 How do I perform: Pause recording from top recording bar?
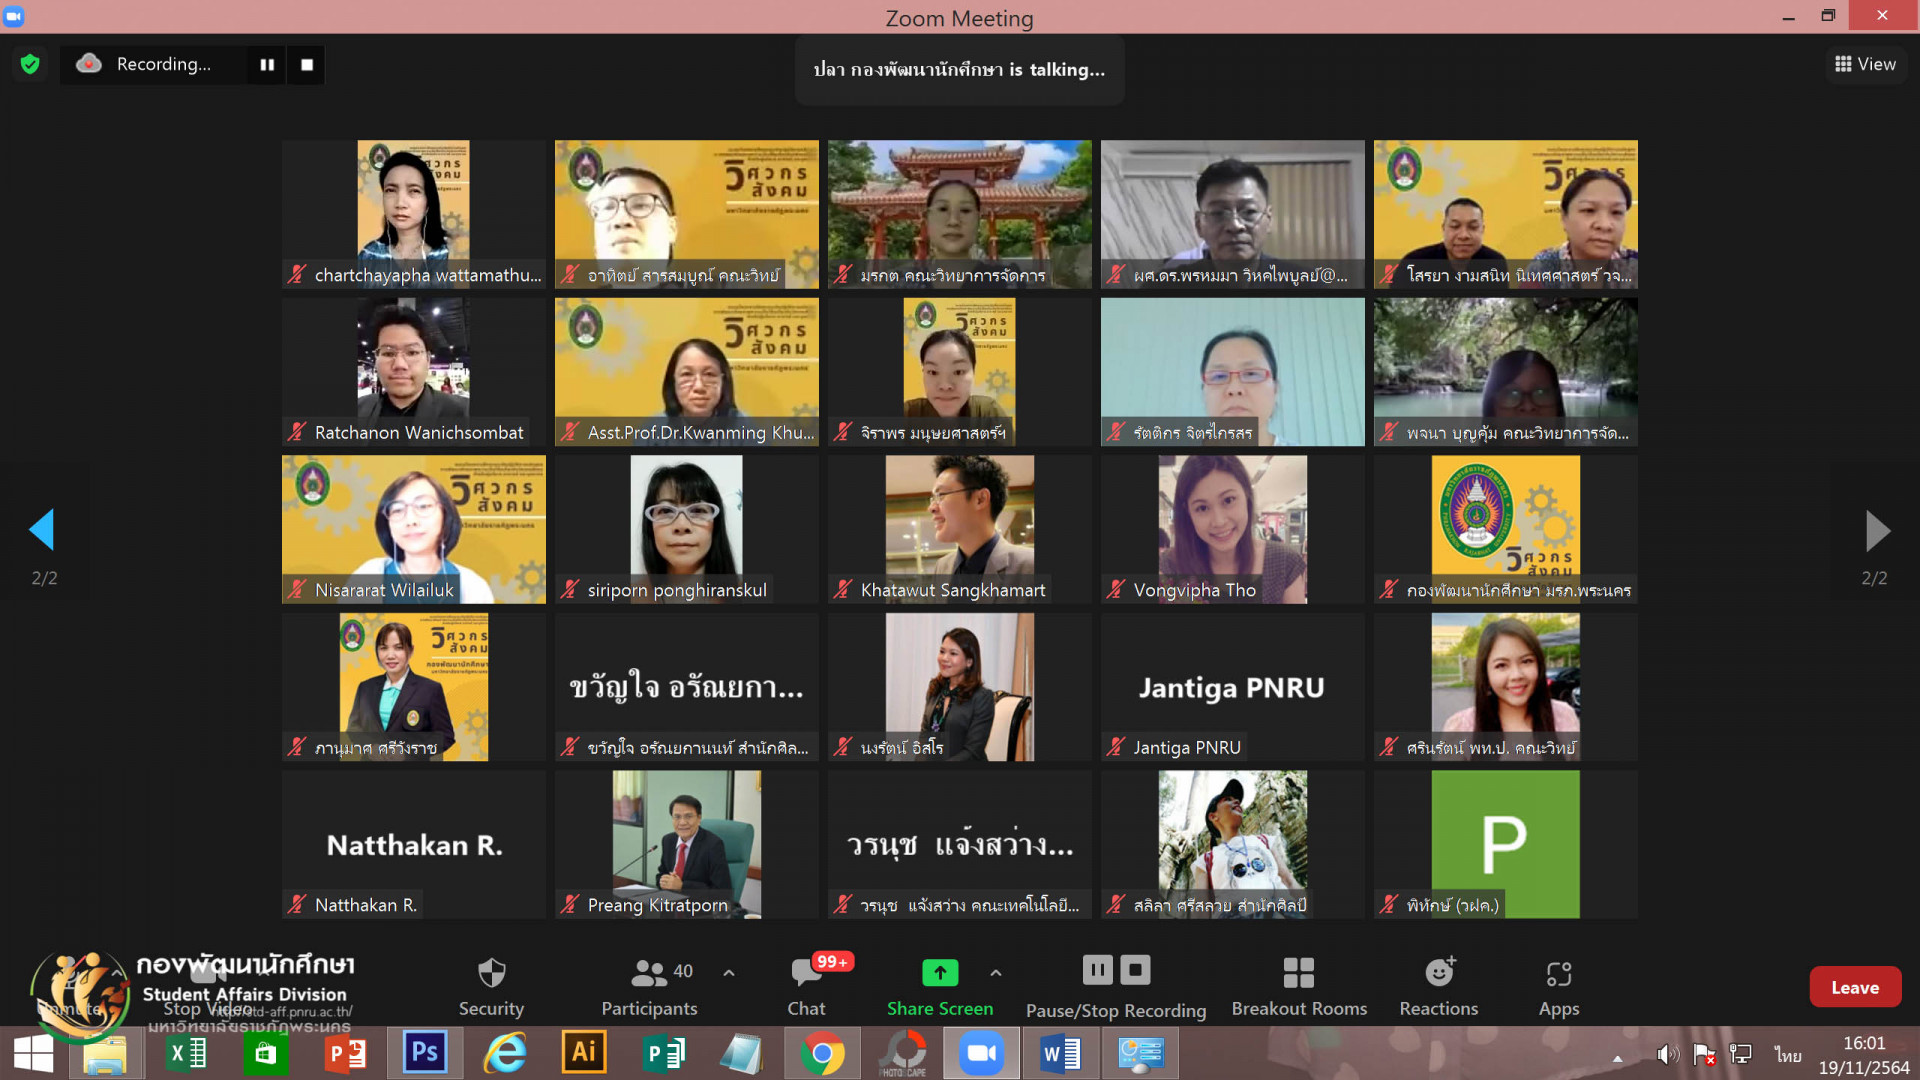tap(267, 64)
